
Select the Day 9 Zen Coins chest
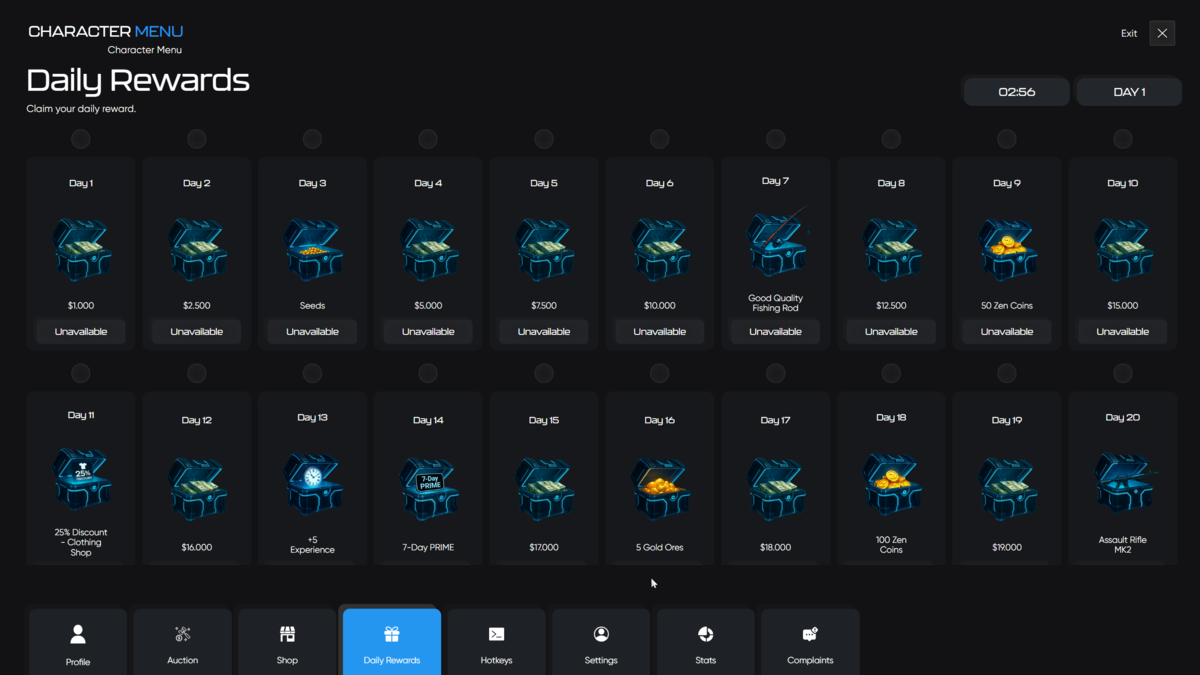coord(1007,250)
